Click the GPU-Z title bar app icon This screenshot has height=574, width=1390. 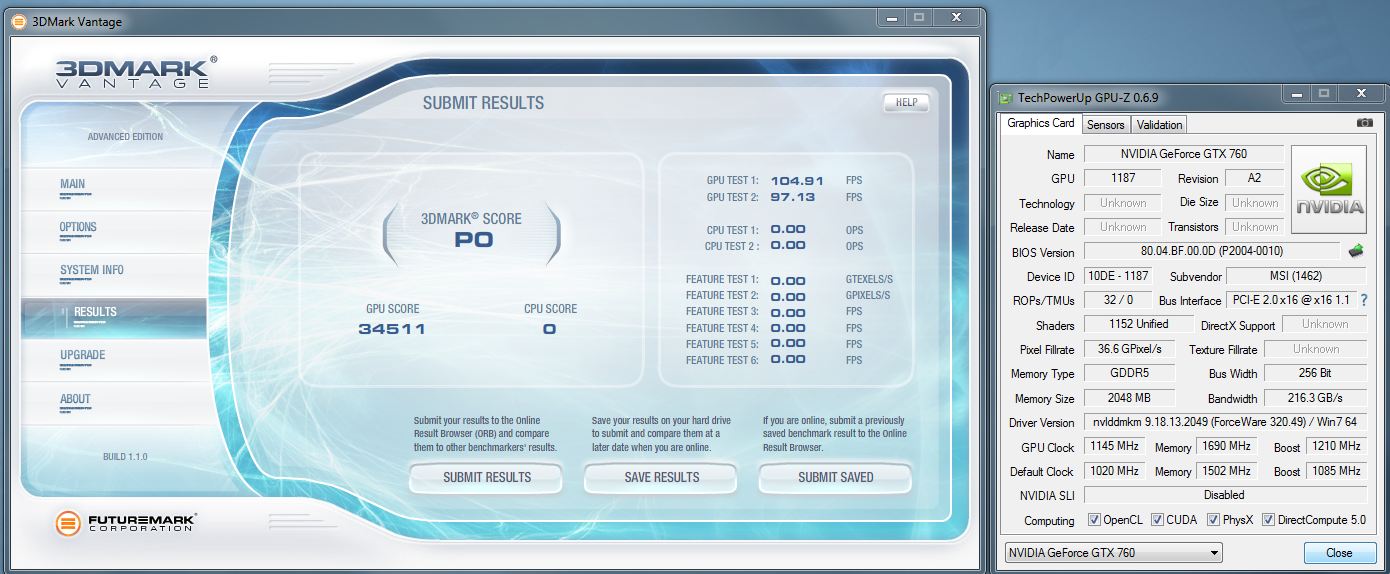[x=1006, y=97]
